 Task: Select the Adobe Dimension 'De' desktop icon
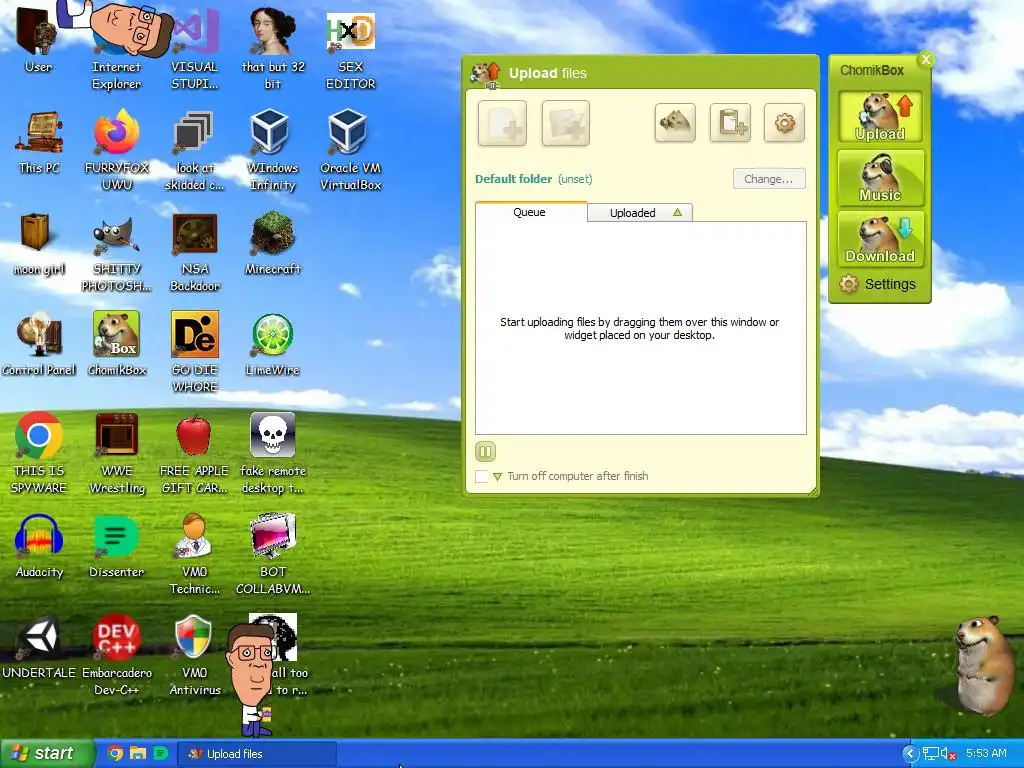(194, 353)
